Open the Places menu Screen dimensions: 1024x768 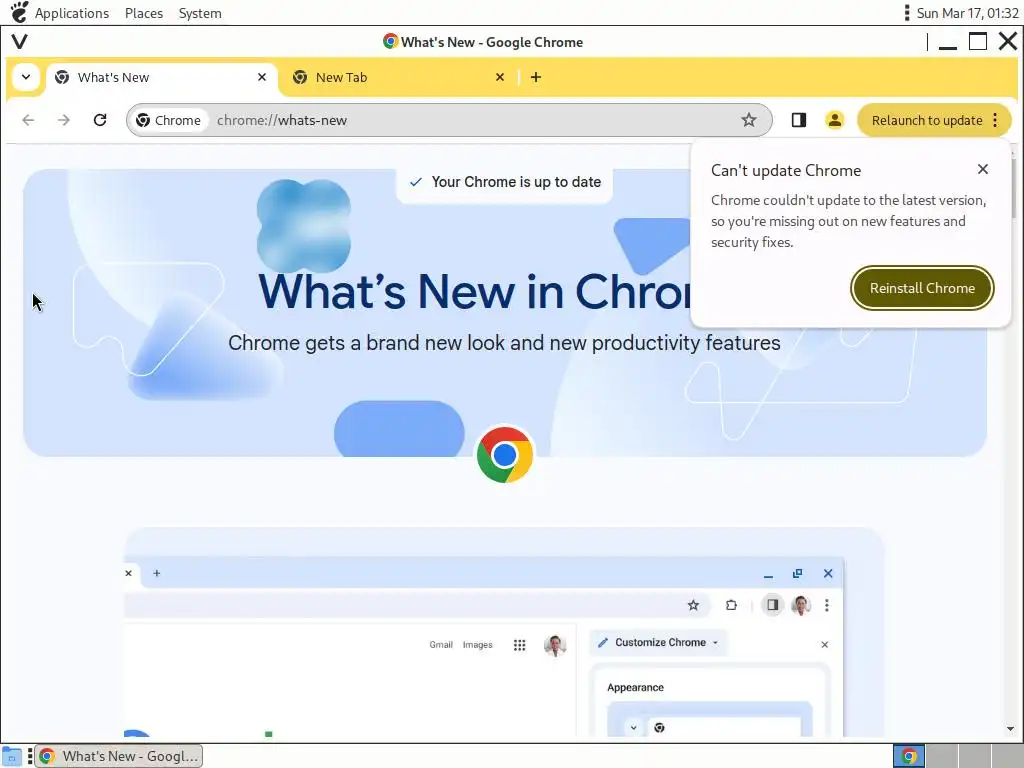(144, 13)
